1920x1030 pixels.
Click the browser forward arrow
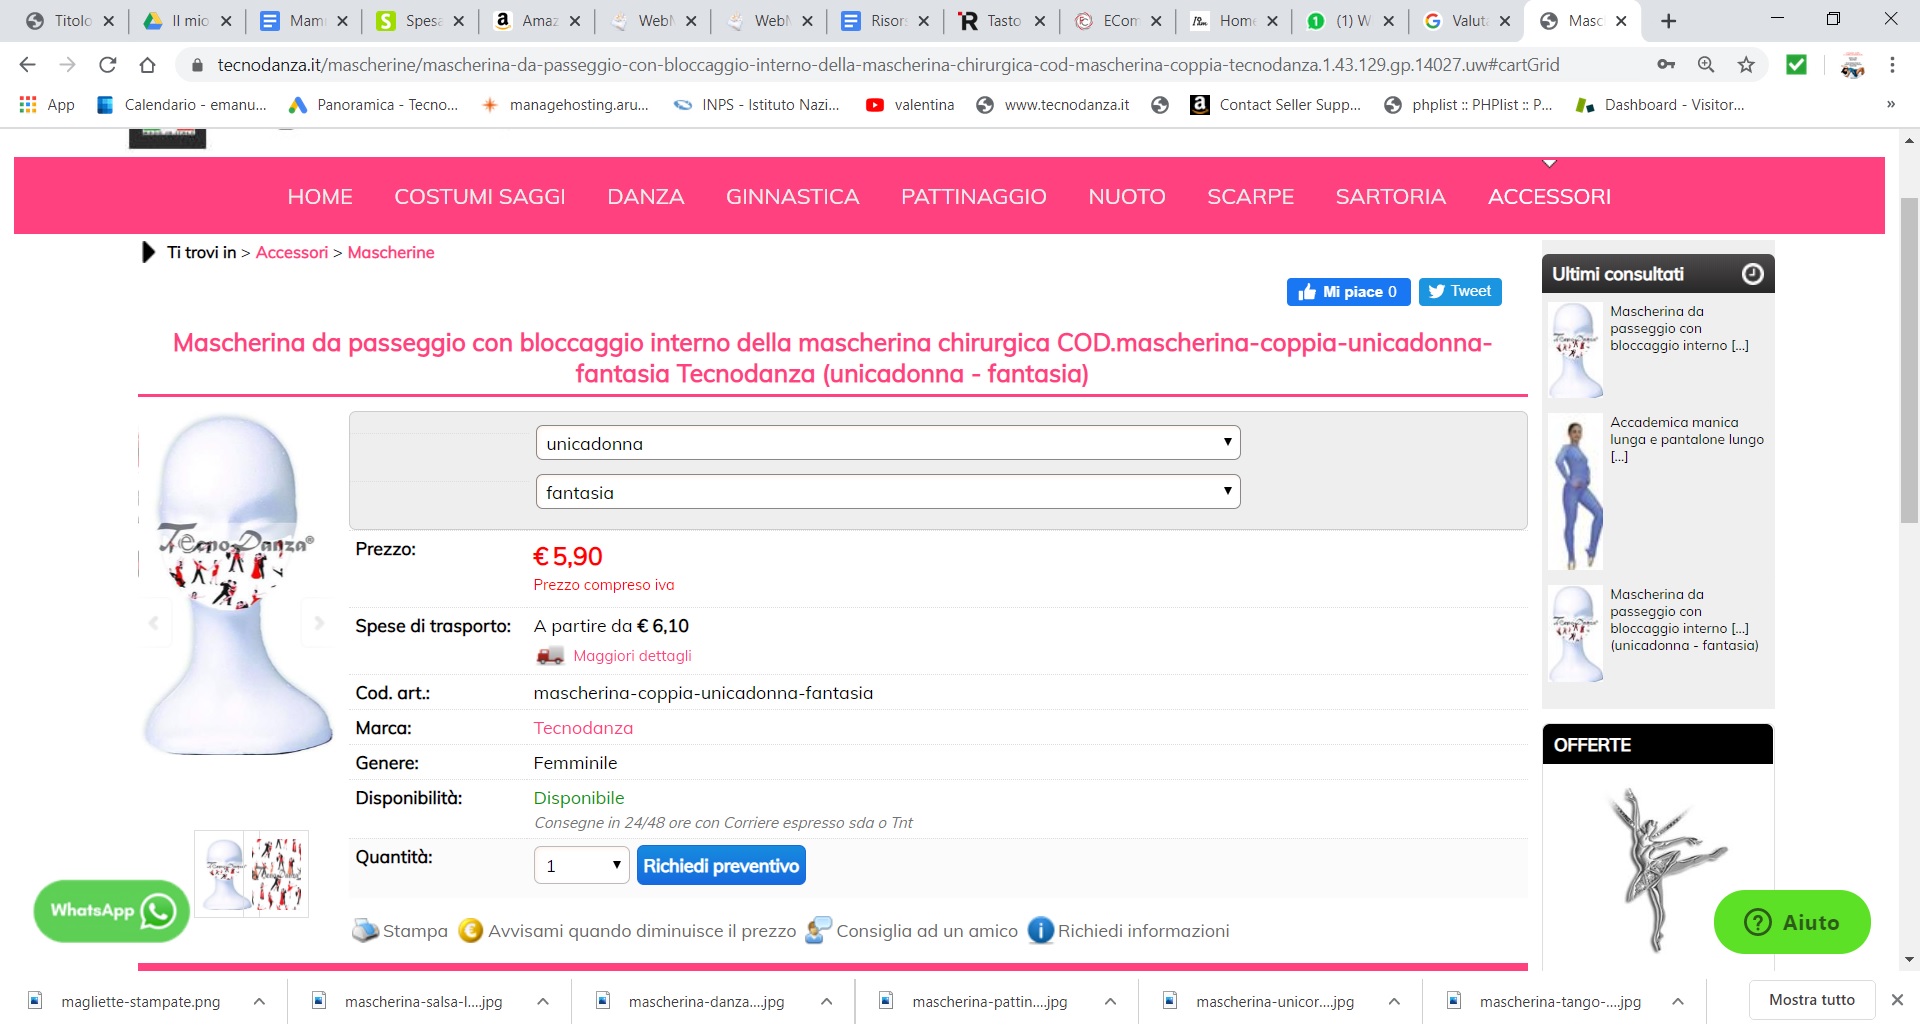point(67,65)
